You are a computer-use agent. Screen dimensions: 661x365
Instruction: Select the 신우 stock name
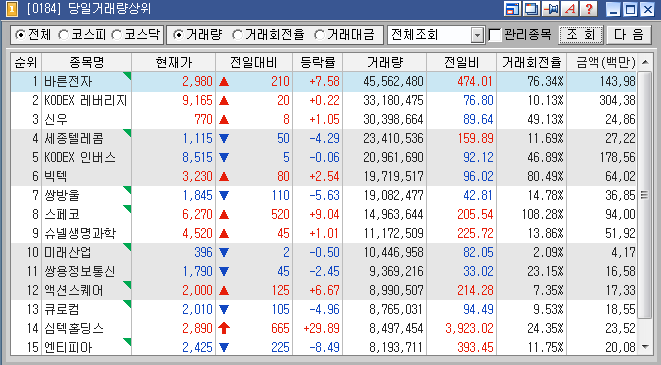[56, 119]
